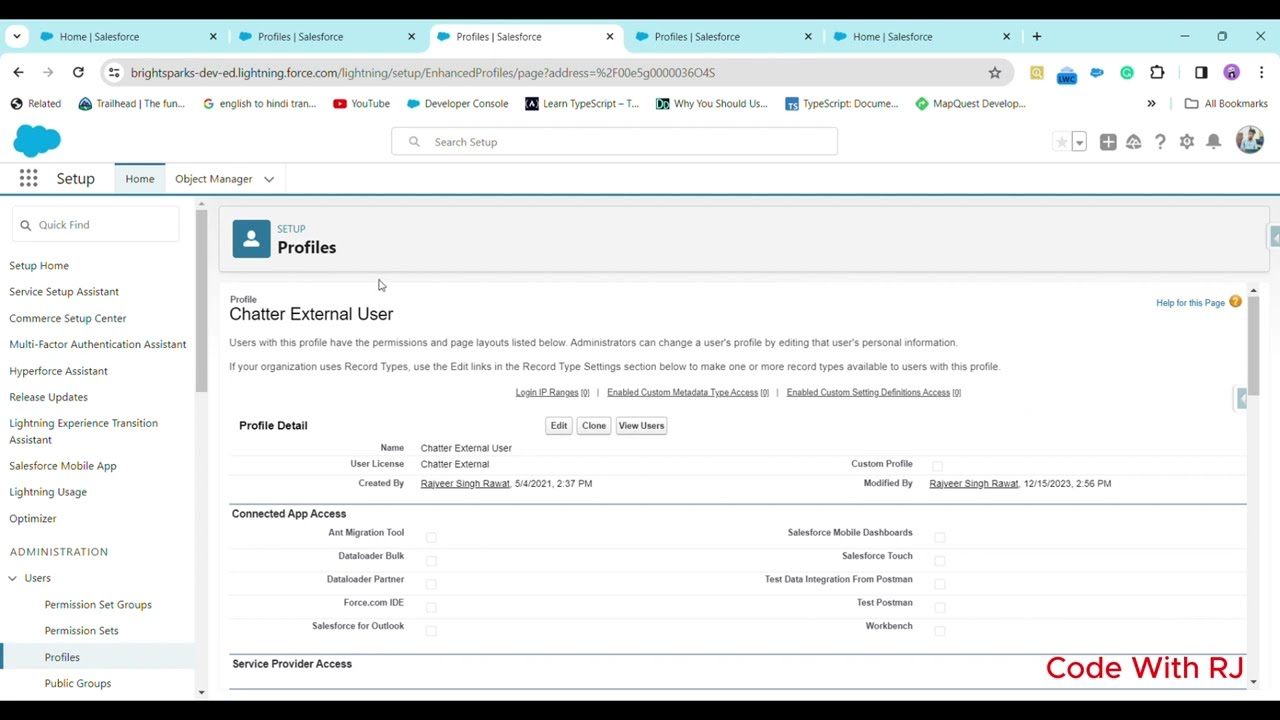
Task: Open the browser Extensions puzzle icon
Action: pos(1157,72)
